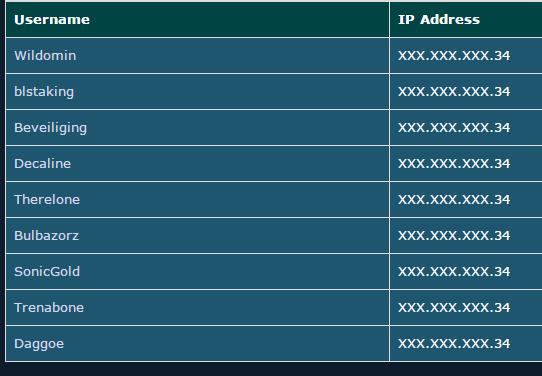This screenshot has width=542, height=376.
Task: Click the IP address in SonicGold row
Action: pos(454,271)
